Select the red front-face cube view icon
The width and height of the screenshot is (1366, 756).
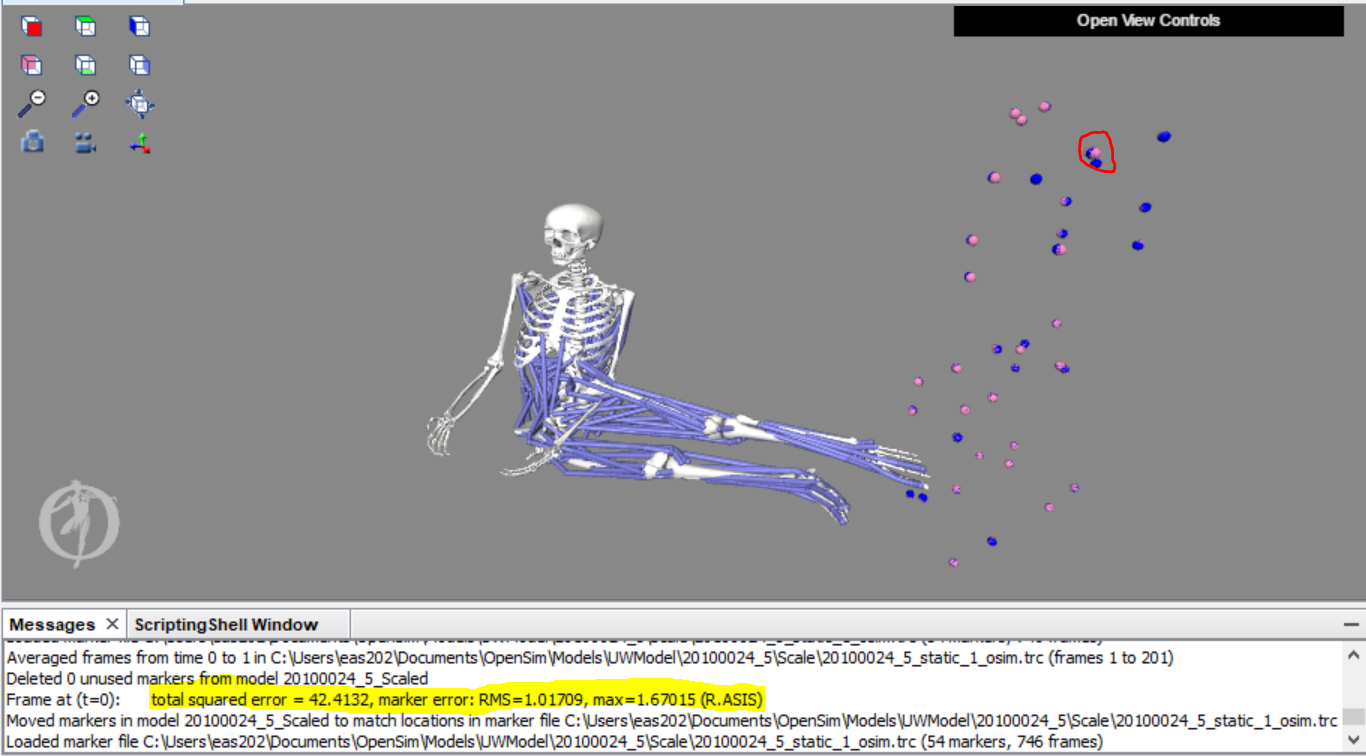pos(32,27)
